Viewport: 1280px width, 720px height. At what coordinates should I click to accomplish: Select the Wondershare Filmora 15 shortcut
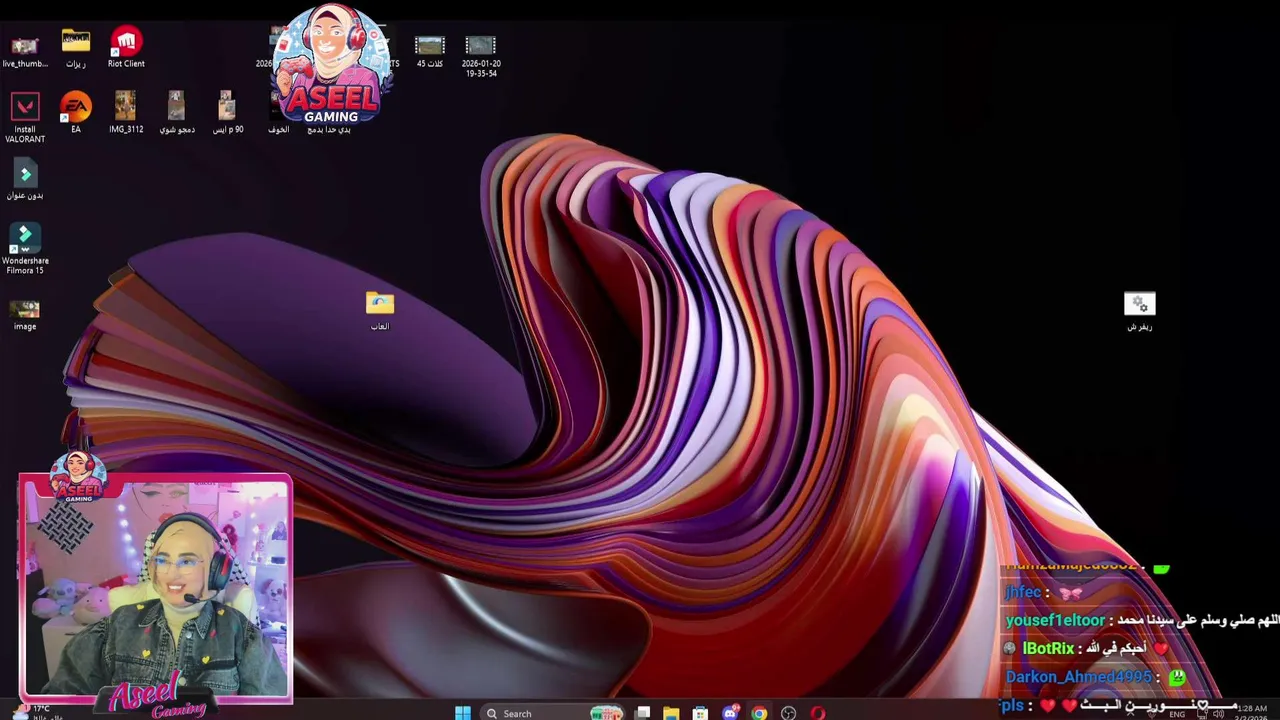tap(25, 249)
